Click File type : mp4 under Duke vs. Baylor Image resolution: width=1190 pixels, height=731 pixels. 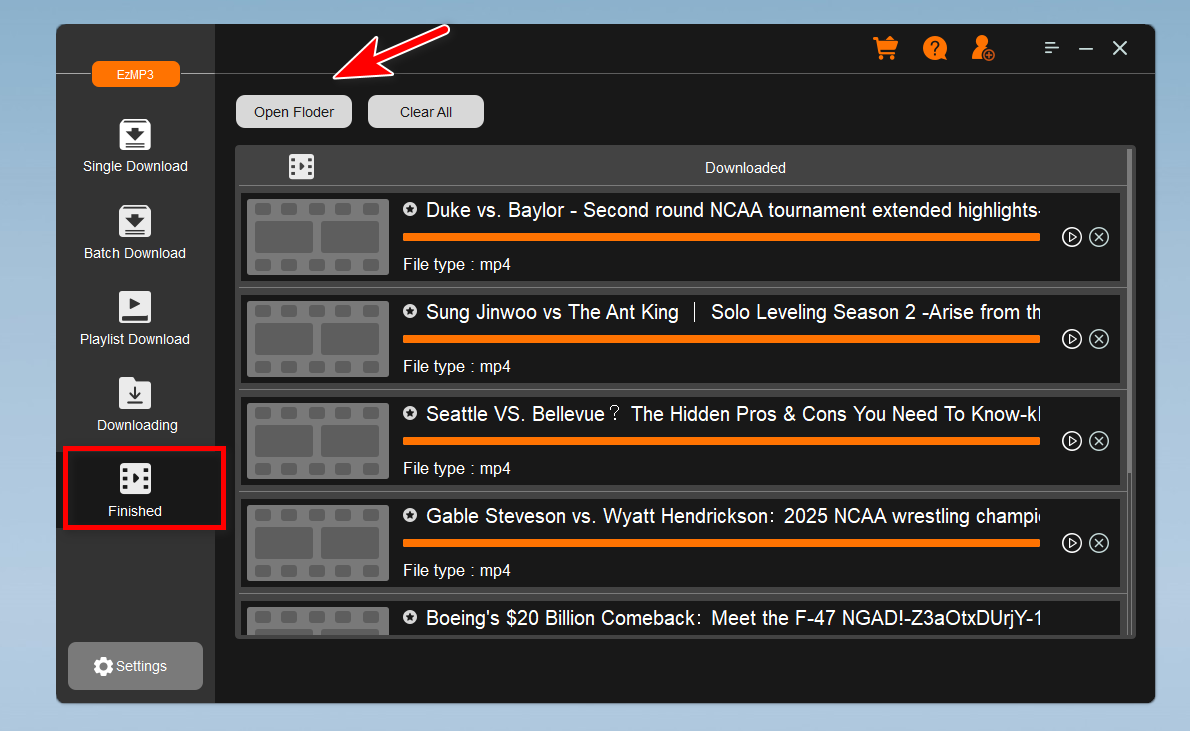coord(457,265)
